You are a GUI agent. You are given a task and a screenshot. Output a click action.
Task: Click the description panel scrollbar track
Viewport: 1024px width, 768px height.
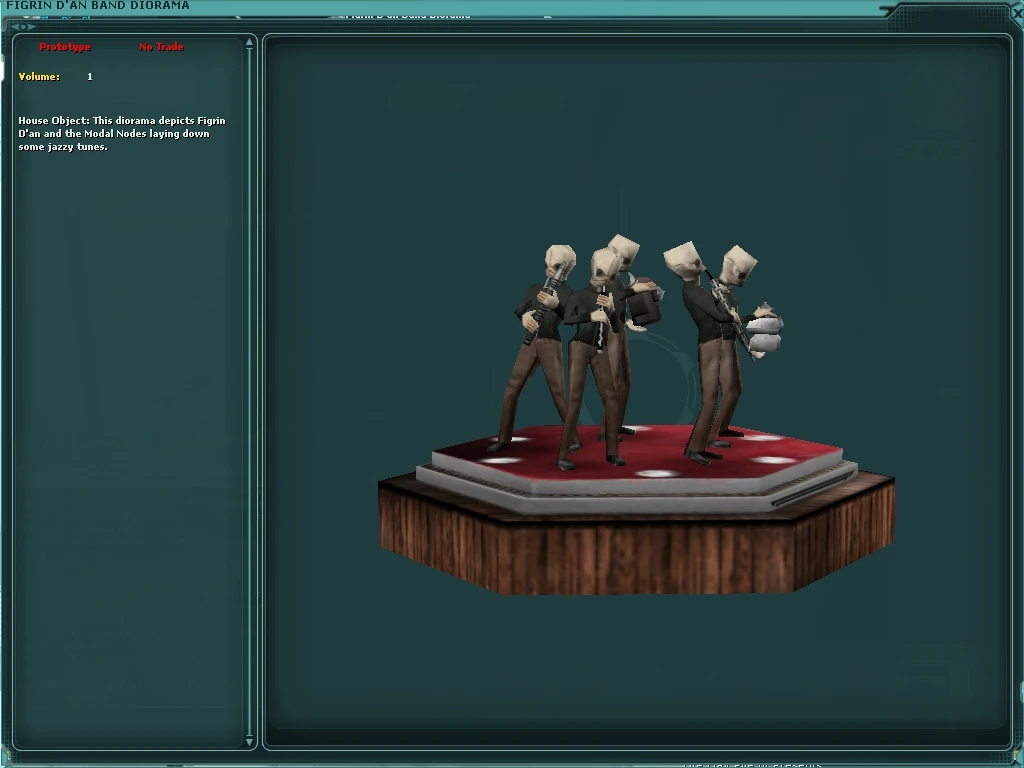point(249,392)
